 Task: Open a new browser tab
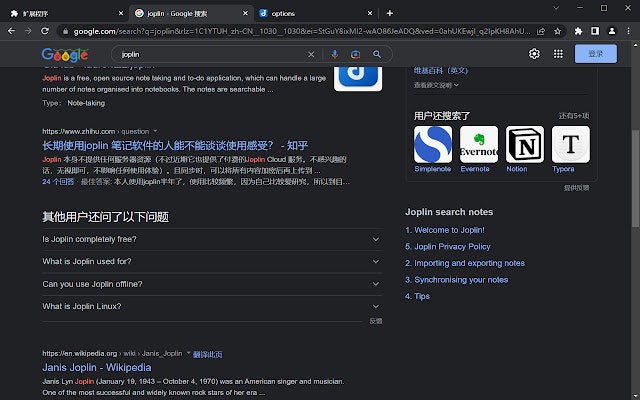coord(390,13)
